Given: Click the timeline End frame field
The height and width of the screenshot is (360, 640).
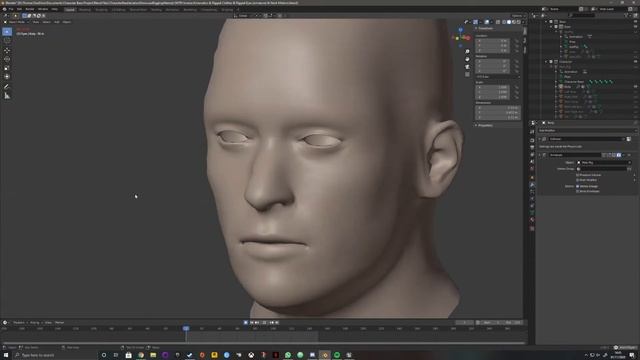Looking at the screenshot, I should click(x=512, y=323).
